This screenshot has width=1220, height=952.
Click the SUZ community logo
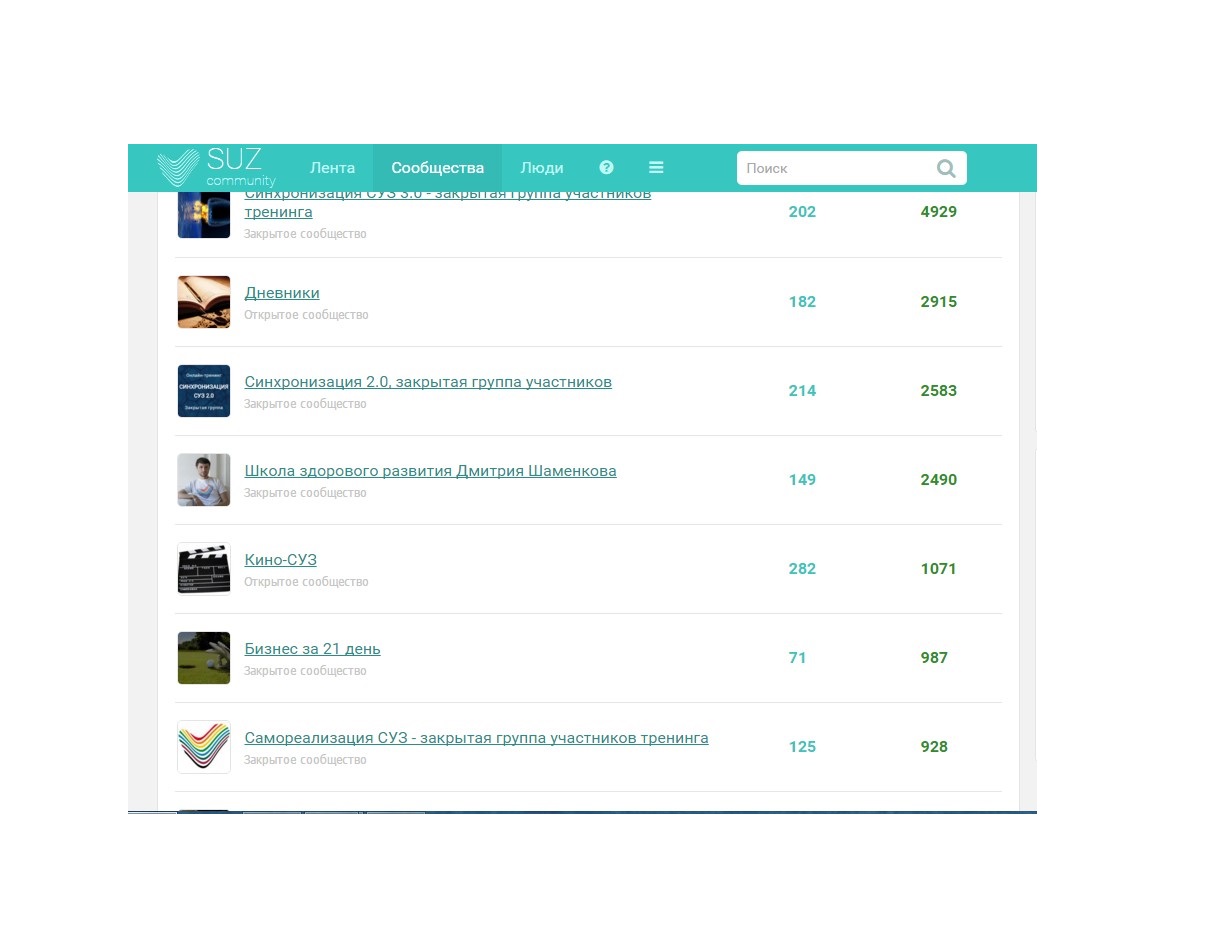[216, 168]
